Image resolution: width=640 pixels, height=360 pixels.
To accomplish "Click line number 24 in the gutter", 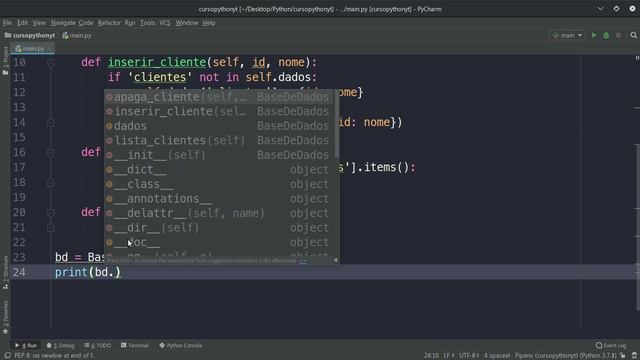I will click(x=19, y=272).
